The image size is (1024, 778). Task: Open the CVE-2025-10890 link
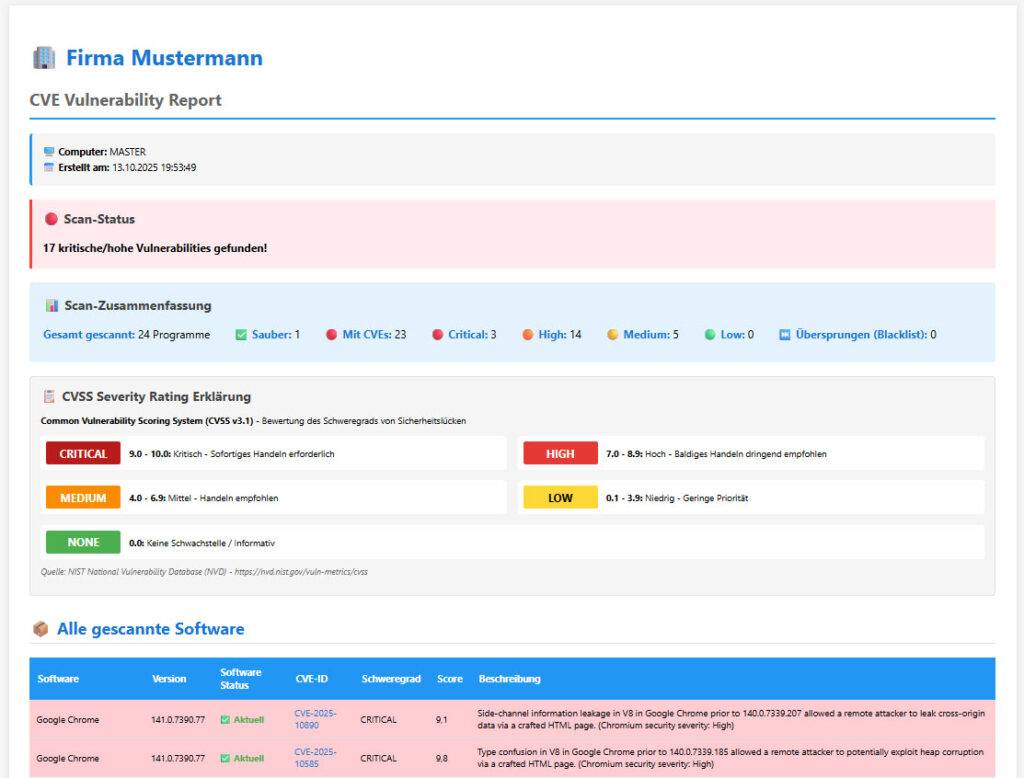click(x=315, y=720)
